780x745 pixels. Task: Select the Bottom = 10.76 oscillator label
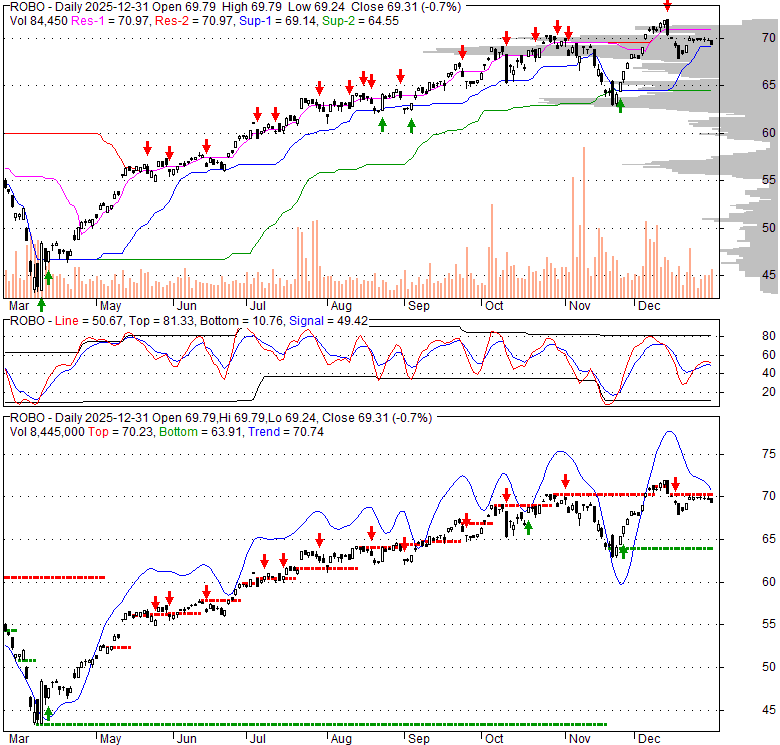pyautogui.click(x=242, y=321)
